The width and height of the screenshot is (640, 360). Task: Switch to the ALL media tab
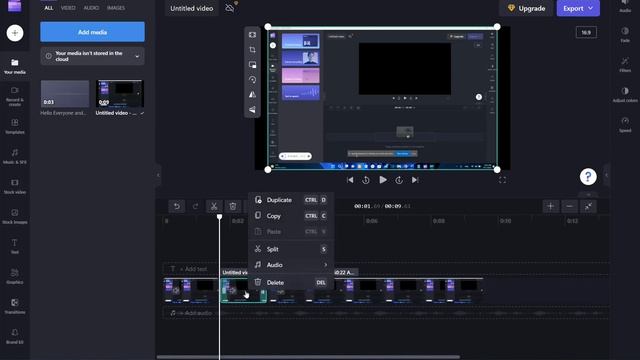(x=49, y=8)
